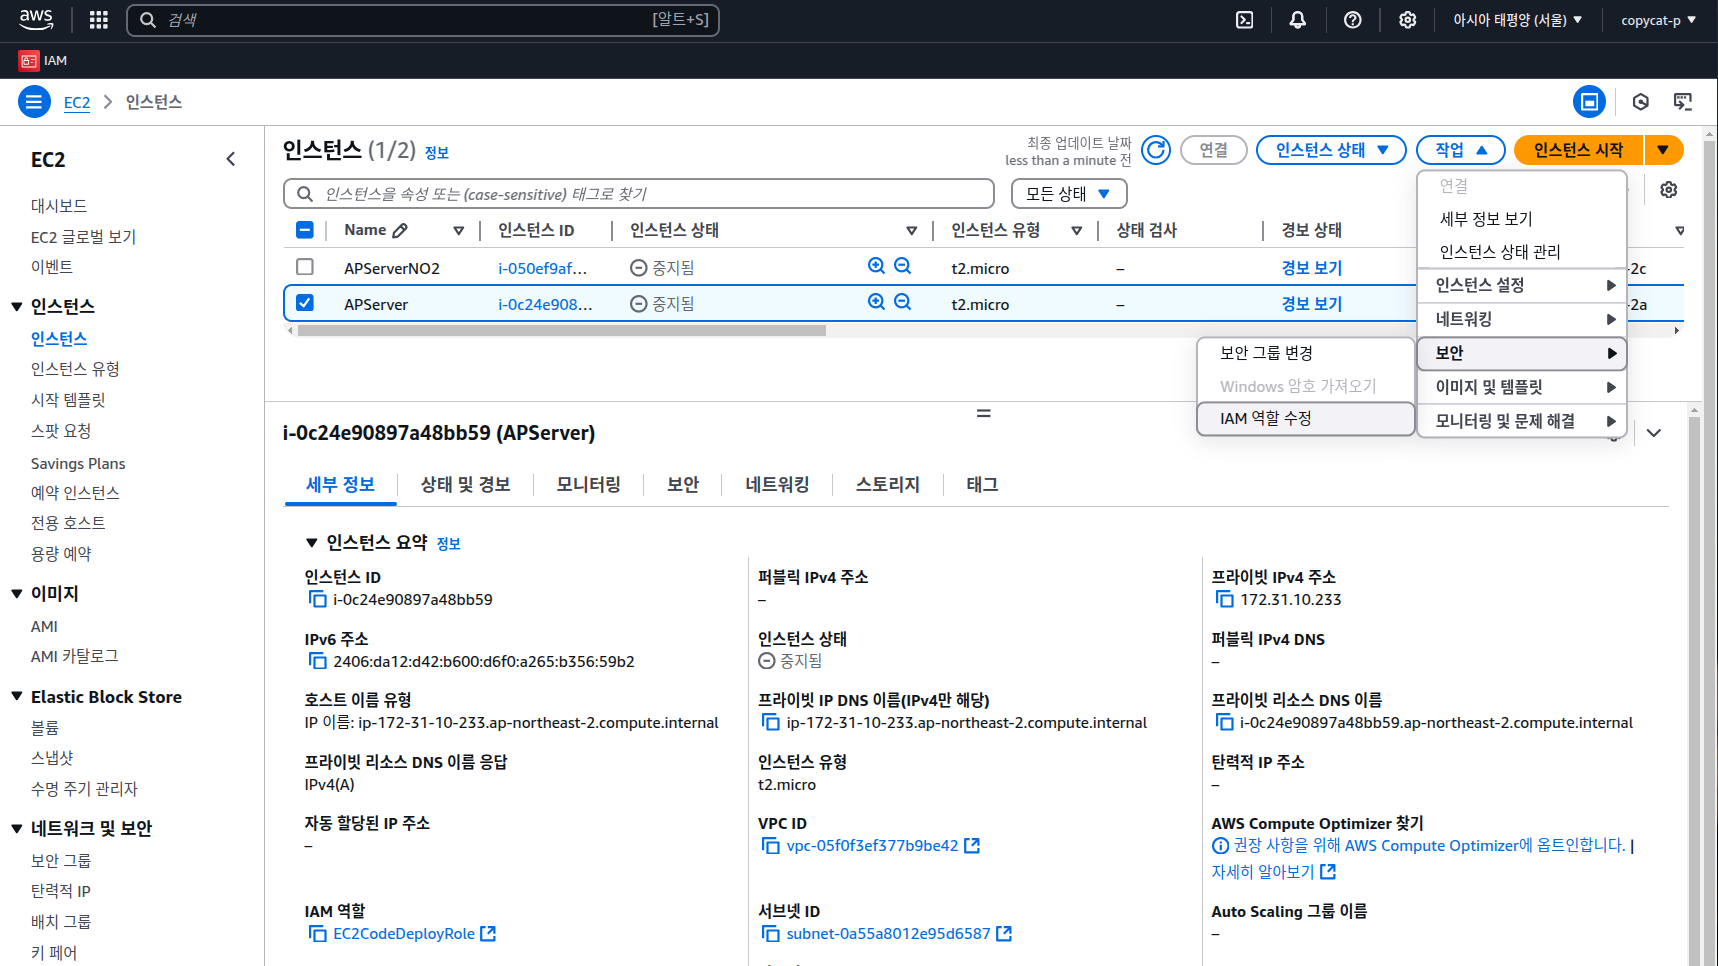
Task: Open the all states filter dropdown
Action: [x=1069, y=194]
